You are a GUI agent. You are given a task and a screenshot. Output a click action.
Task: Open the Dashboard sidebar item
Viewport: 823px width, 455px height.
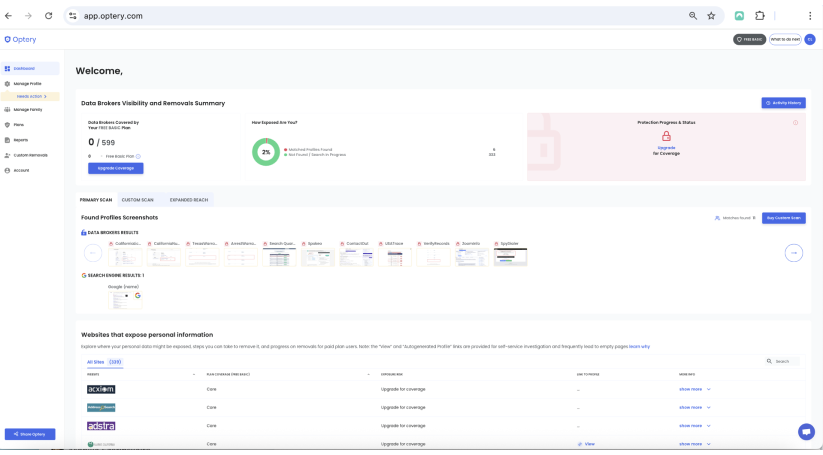pos(30,68)
